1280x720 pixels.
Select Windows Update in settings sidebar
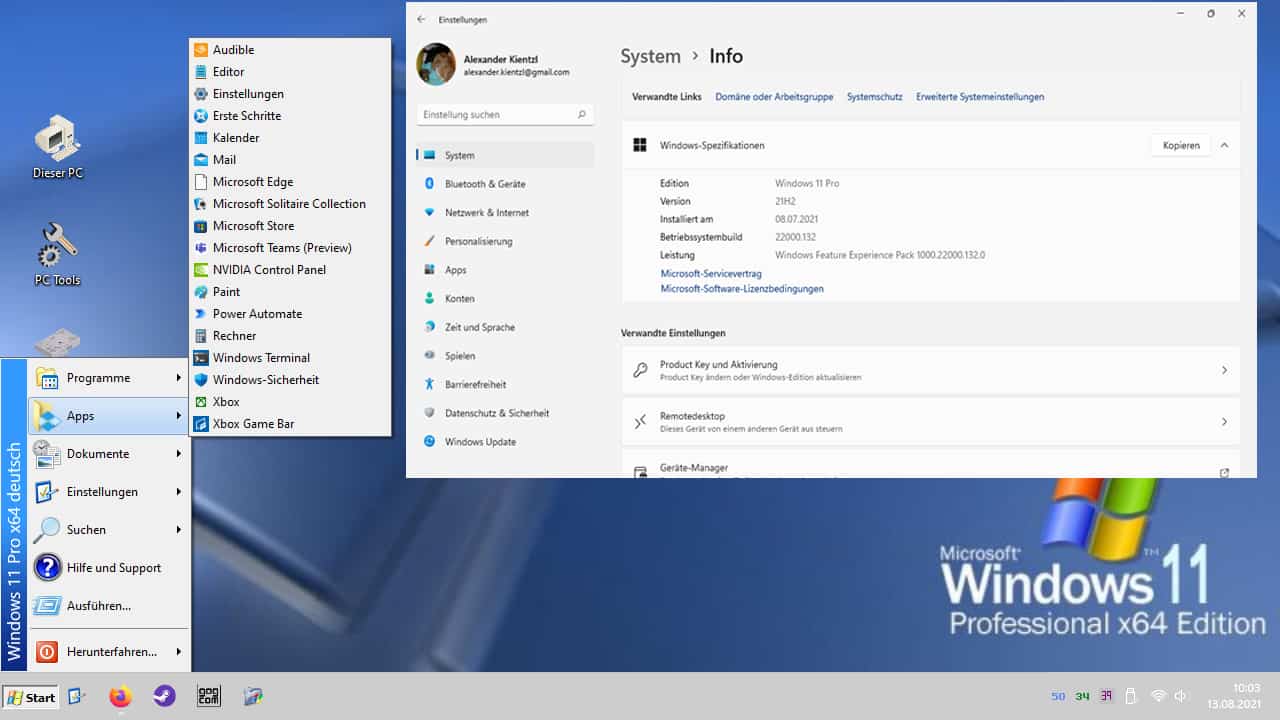pos(505,442)
